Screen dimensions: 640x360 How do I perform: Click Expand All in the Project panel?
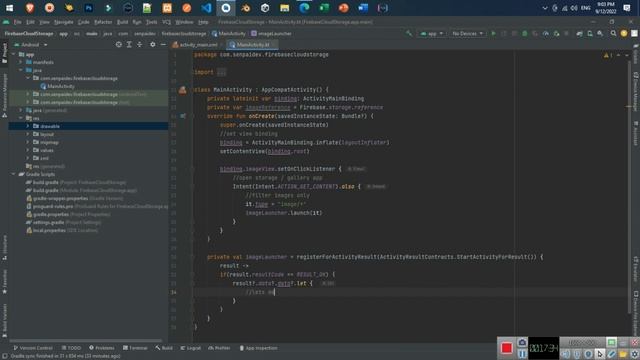click(x=129, y=44)
